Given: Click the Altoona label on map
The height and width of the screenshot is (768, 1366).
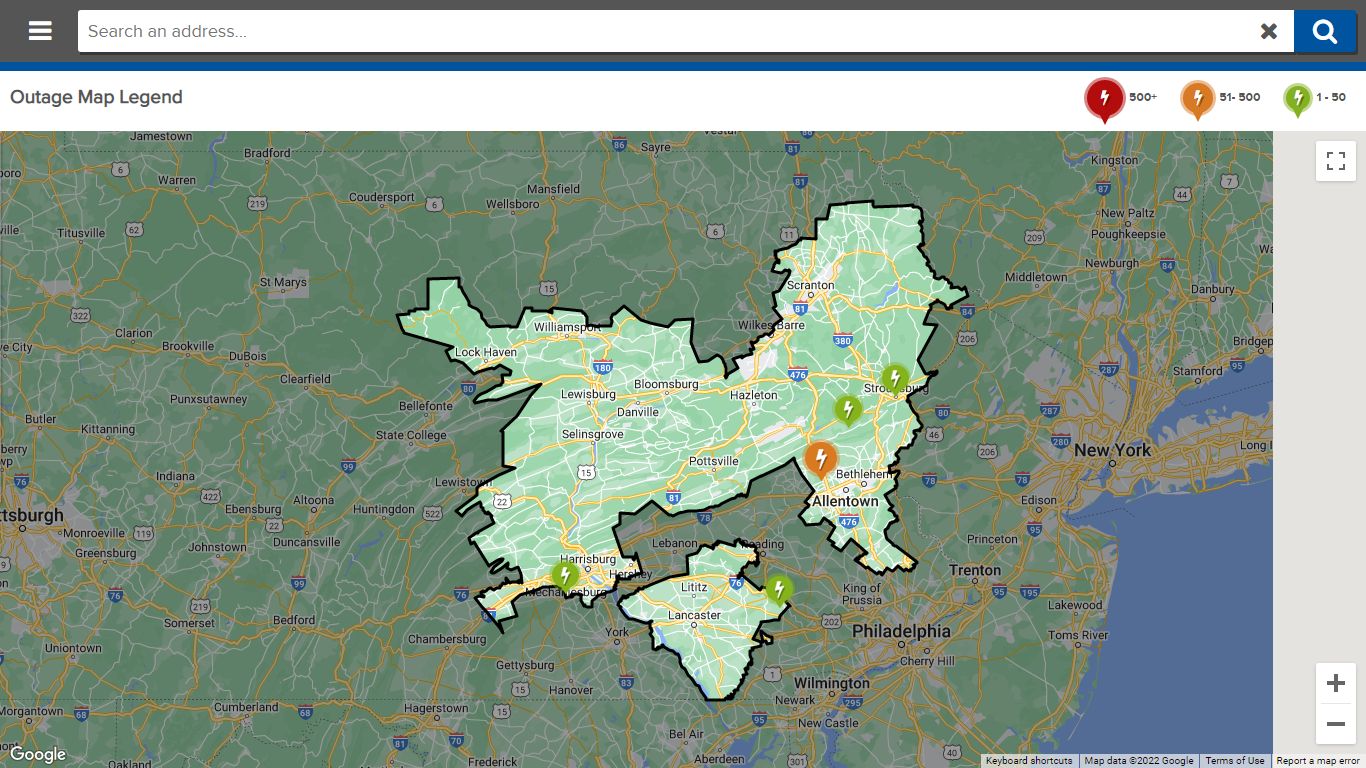Looking at the screenshot, I should (x=314, y=500).
